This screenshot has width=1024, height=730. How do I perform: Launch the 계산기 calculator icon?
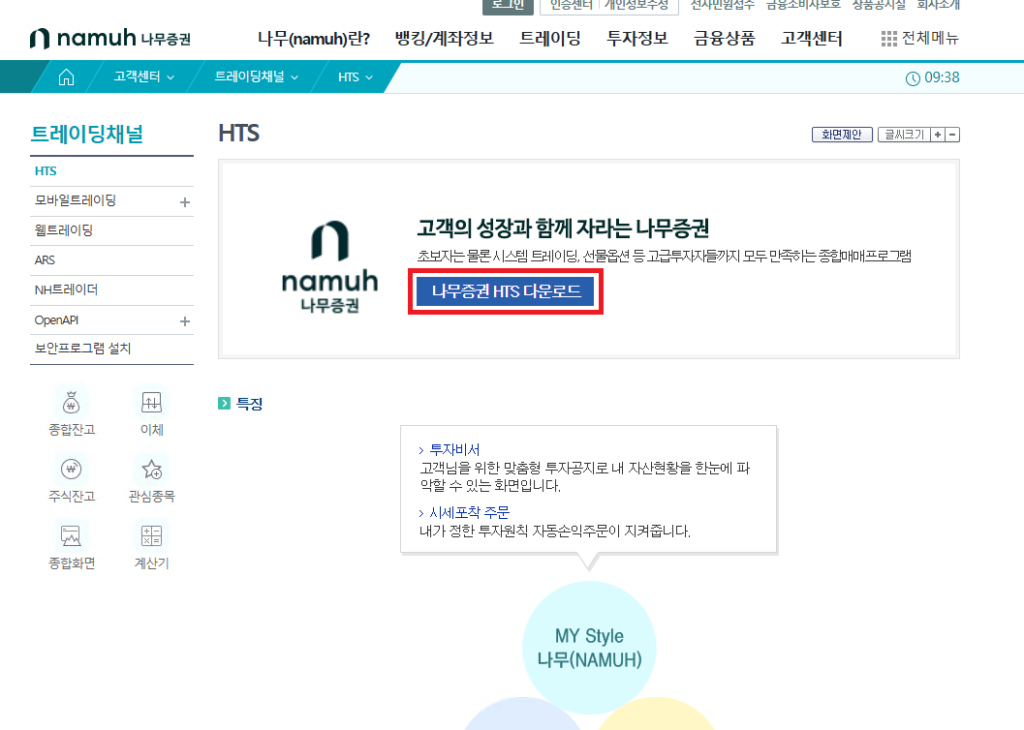pyautogui.click(x=152, y=535)
